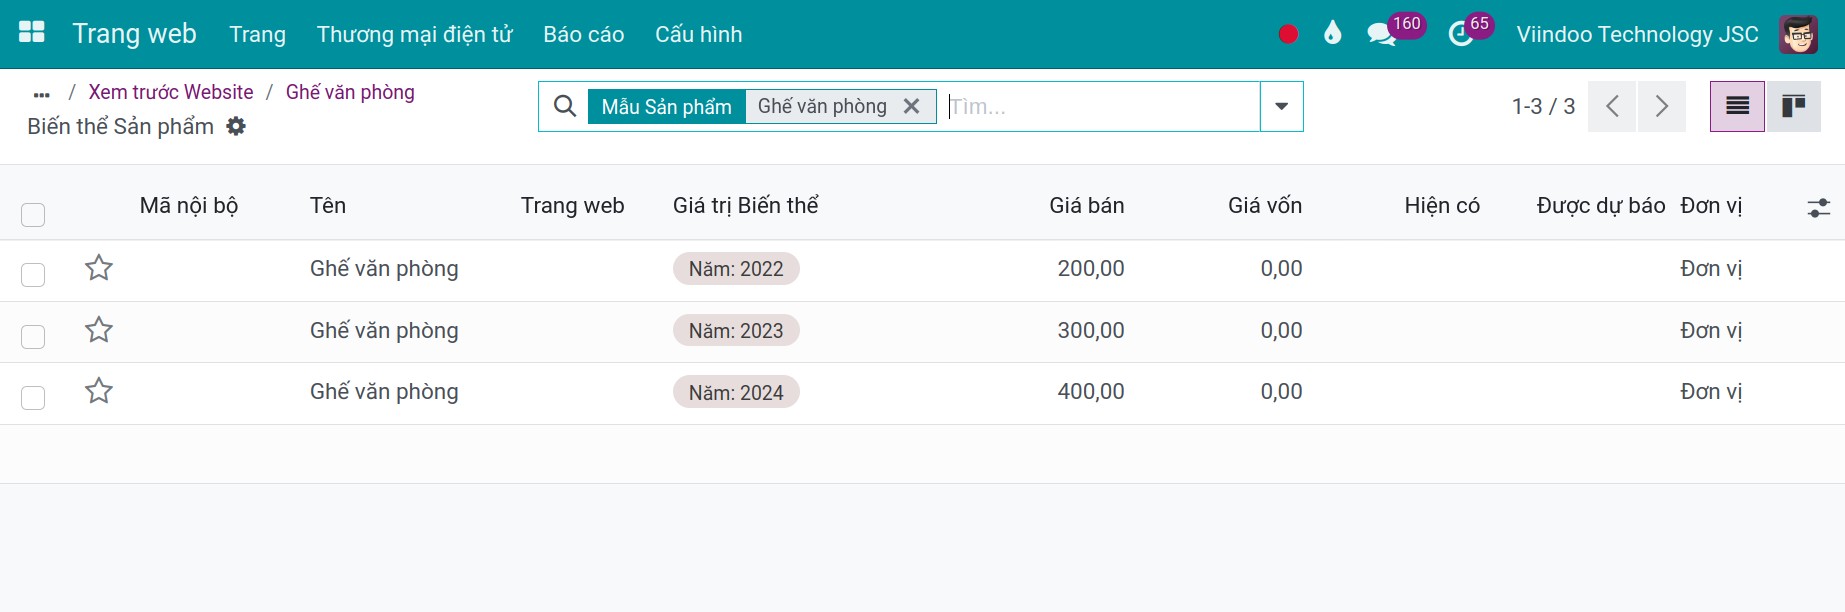Screen dimensions: 1845x612
Task: Sort by the Hiện có column
Action: tap(1442, 206)
